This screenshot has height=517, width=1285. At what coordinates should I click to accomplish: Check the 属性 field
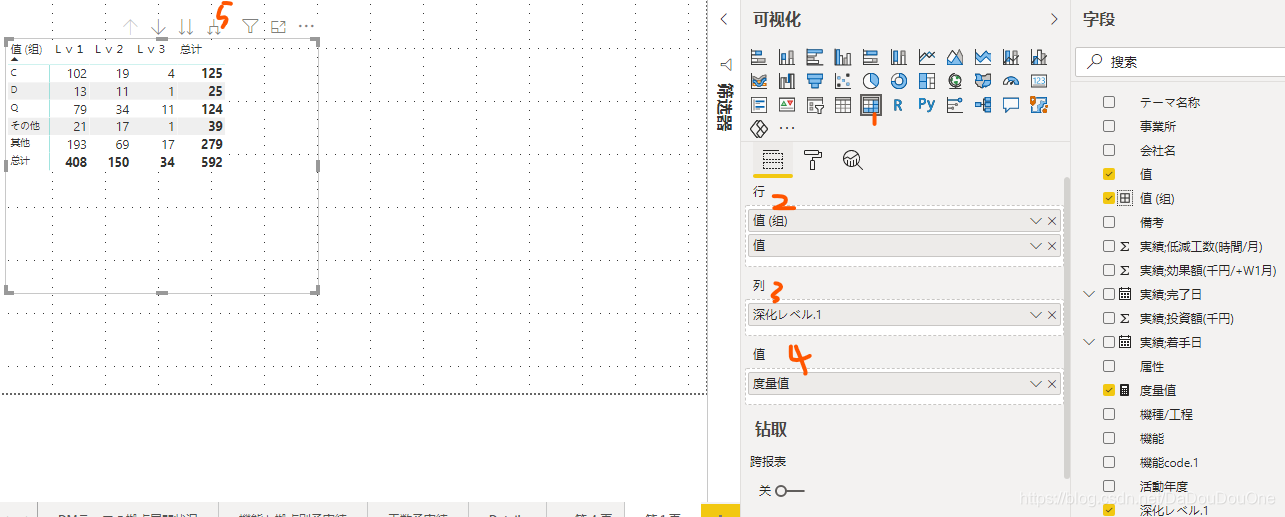click(1109, 366)
